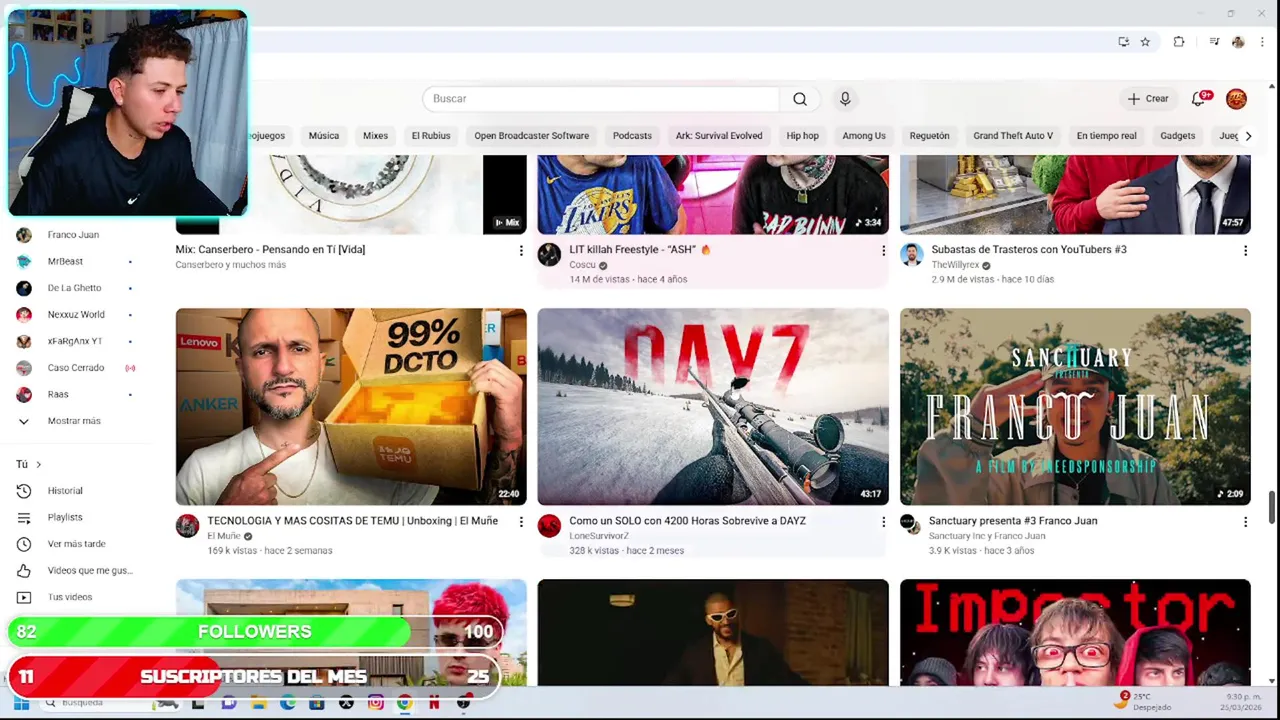This screenshot has height=720, width=1280.
Task: Select Grand Theft Auto V chip
Action: (x=1013, y=136)
